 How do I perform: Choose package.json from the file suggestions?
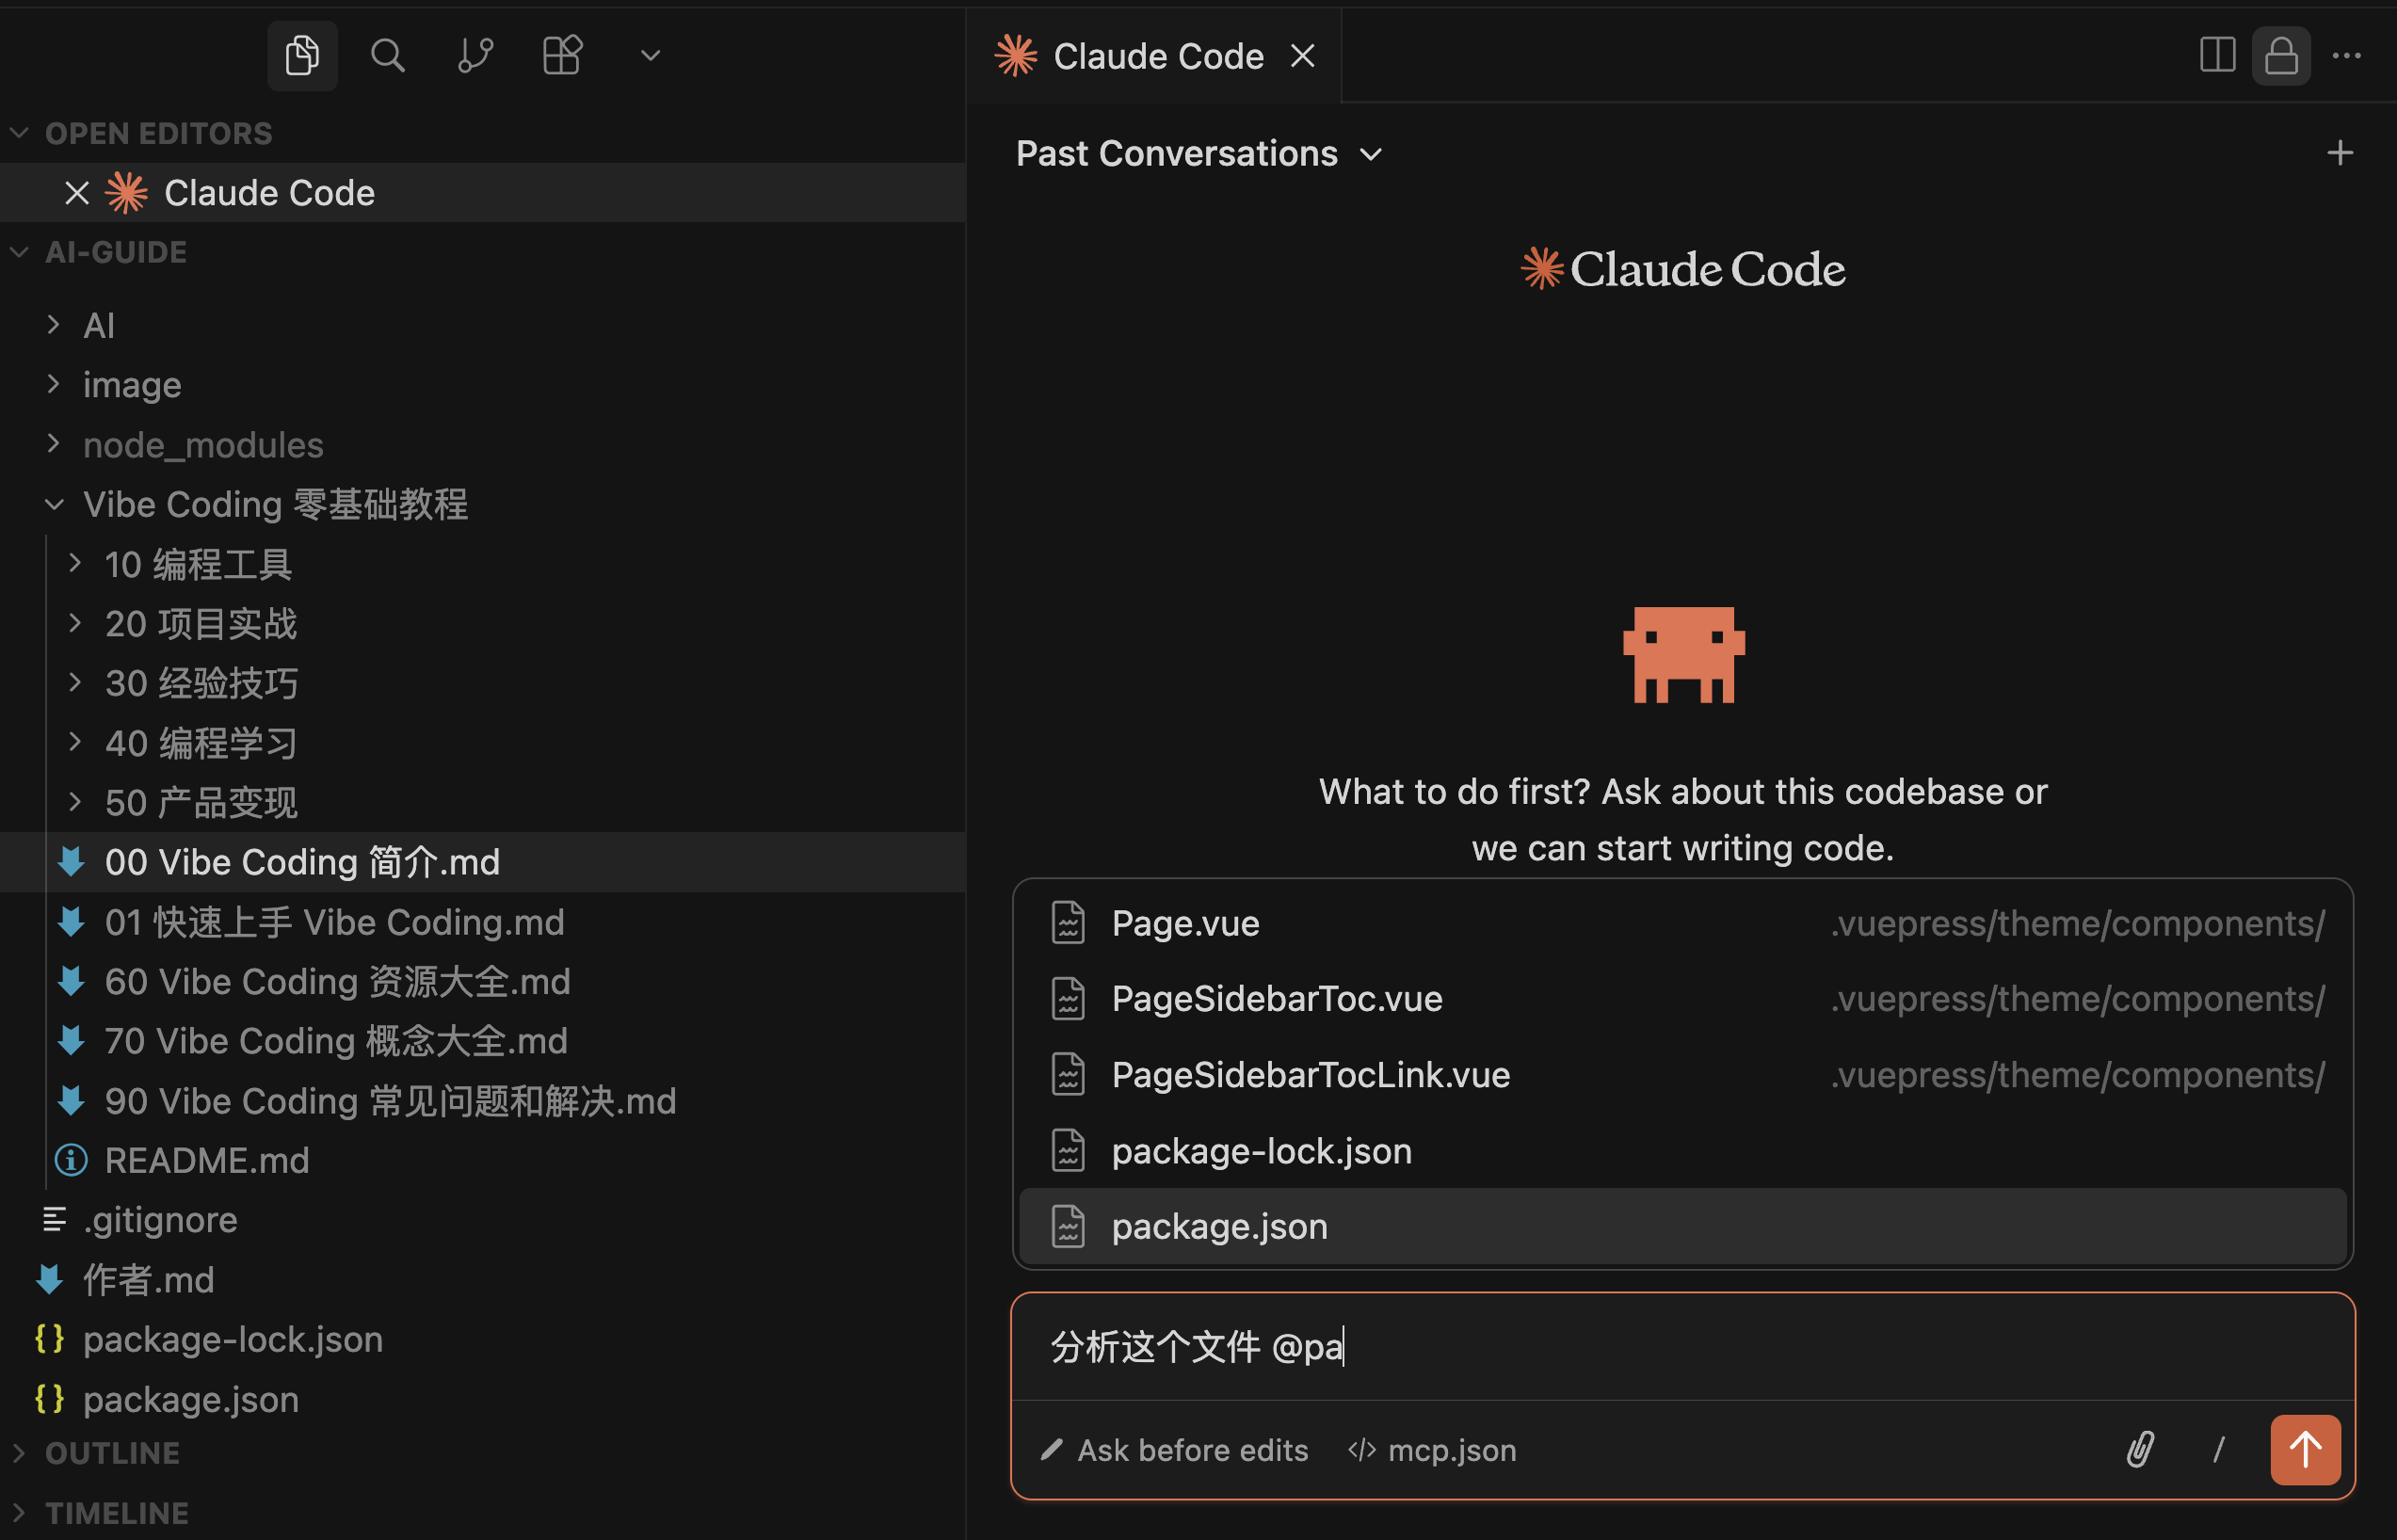click(1218, 1226)
